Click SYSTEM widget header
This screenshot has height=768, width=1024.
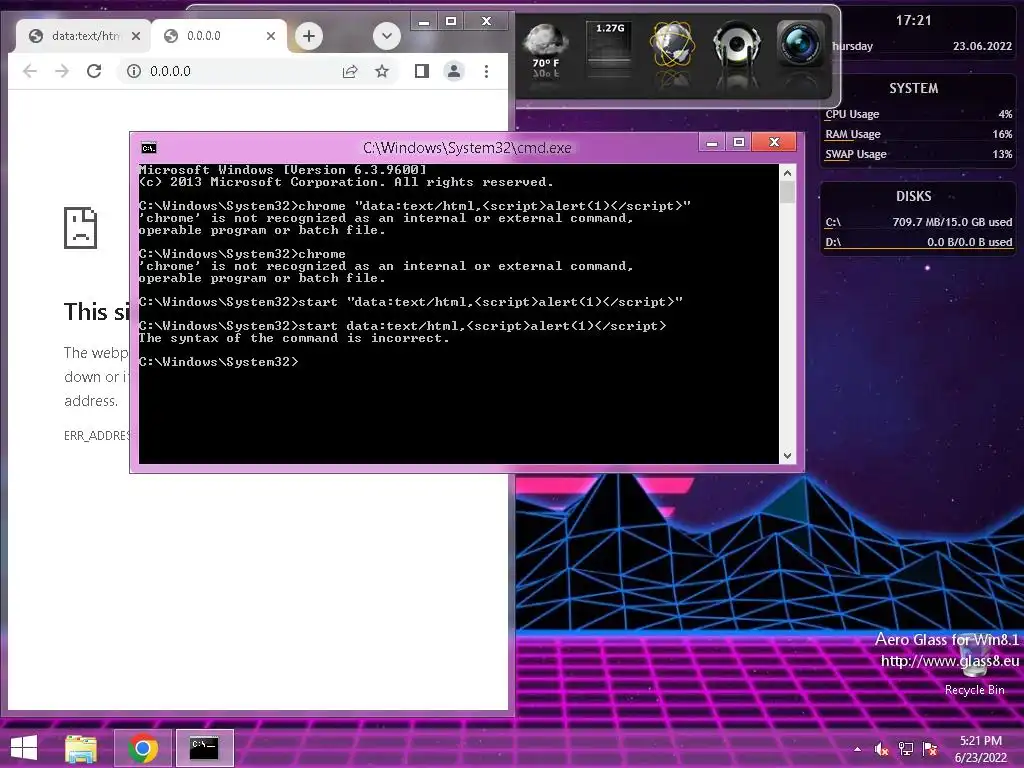click(x=913, y=88)
